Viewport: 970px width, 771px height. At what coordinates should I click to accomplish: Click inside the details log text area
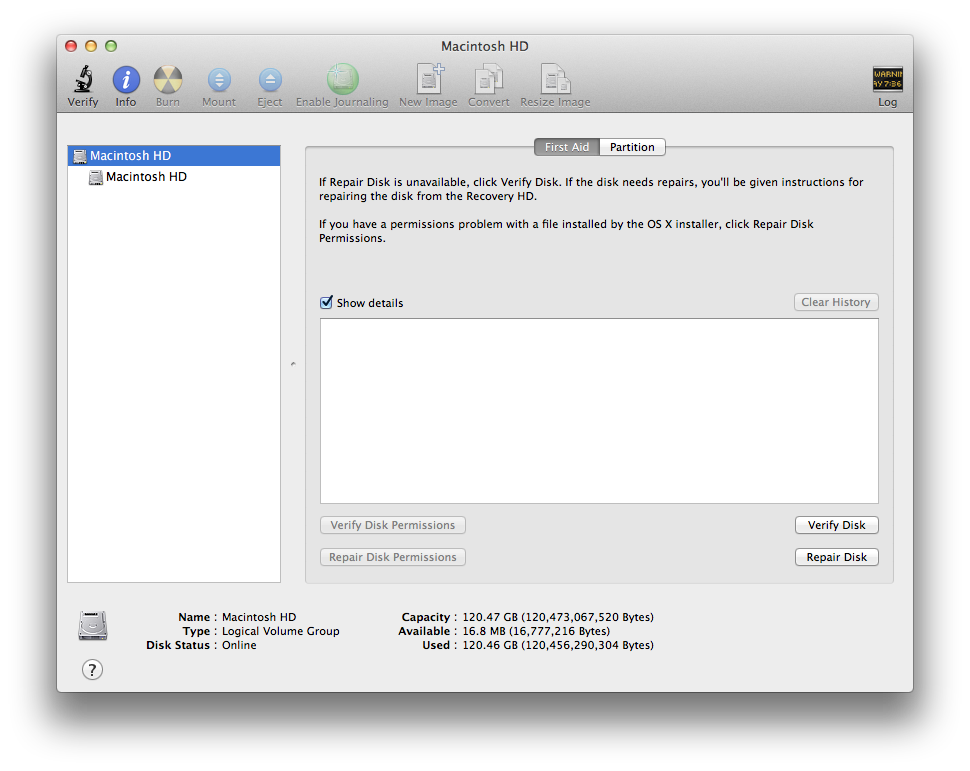point(599,411)
